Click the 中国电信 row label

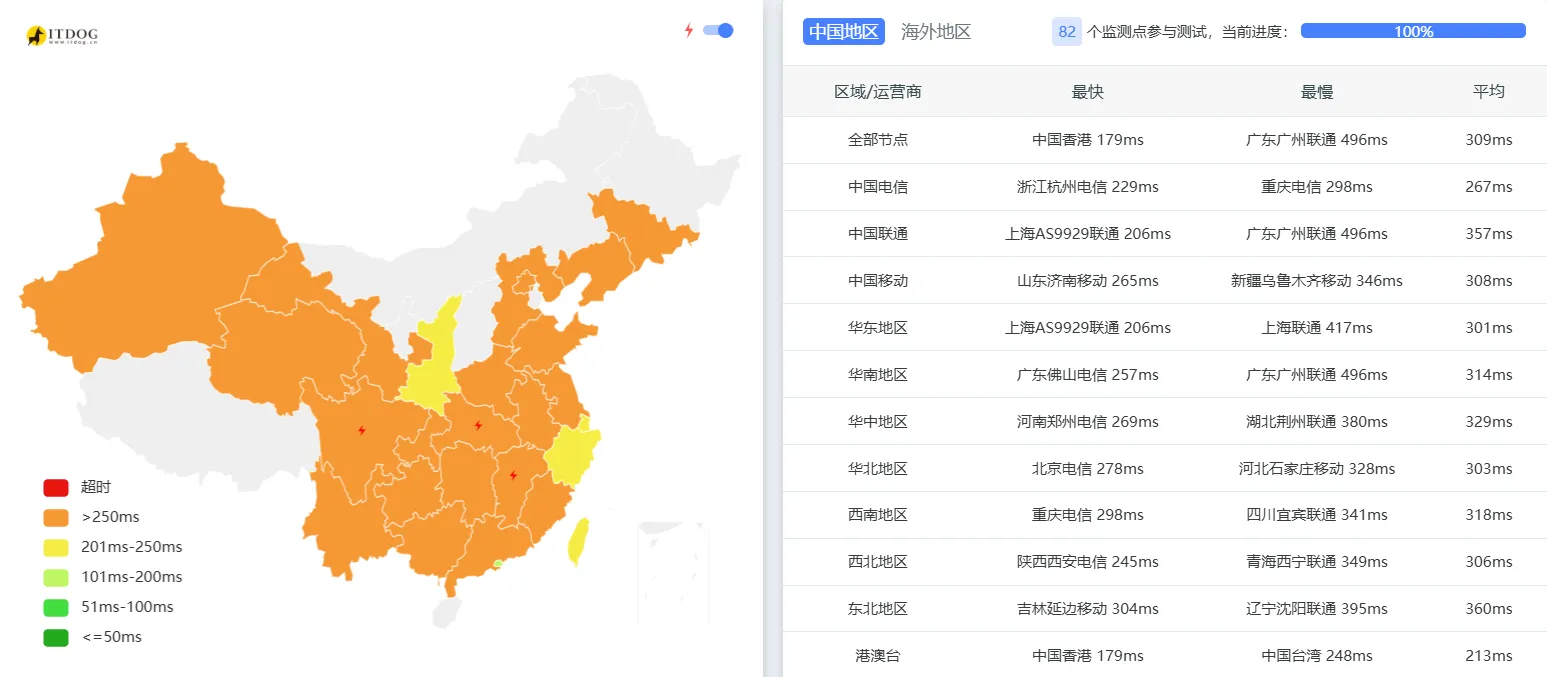pyautogui.click(x=878, y=187)
